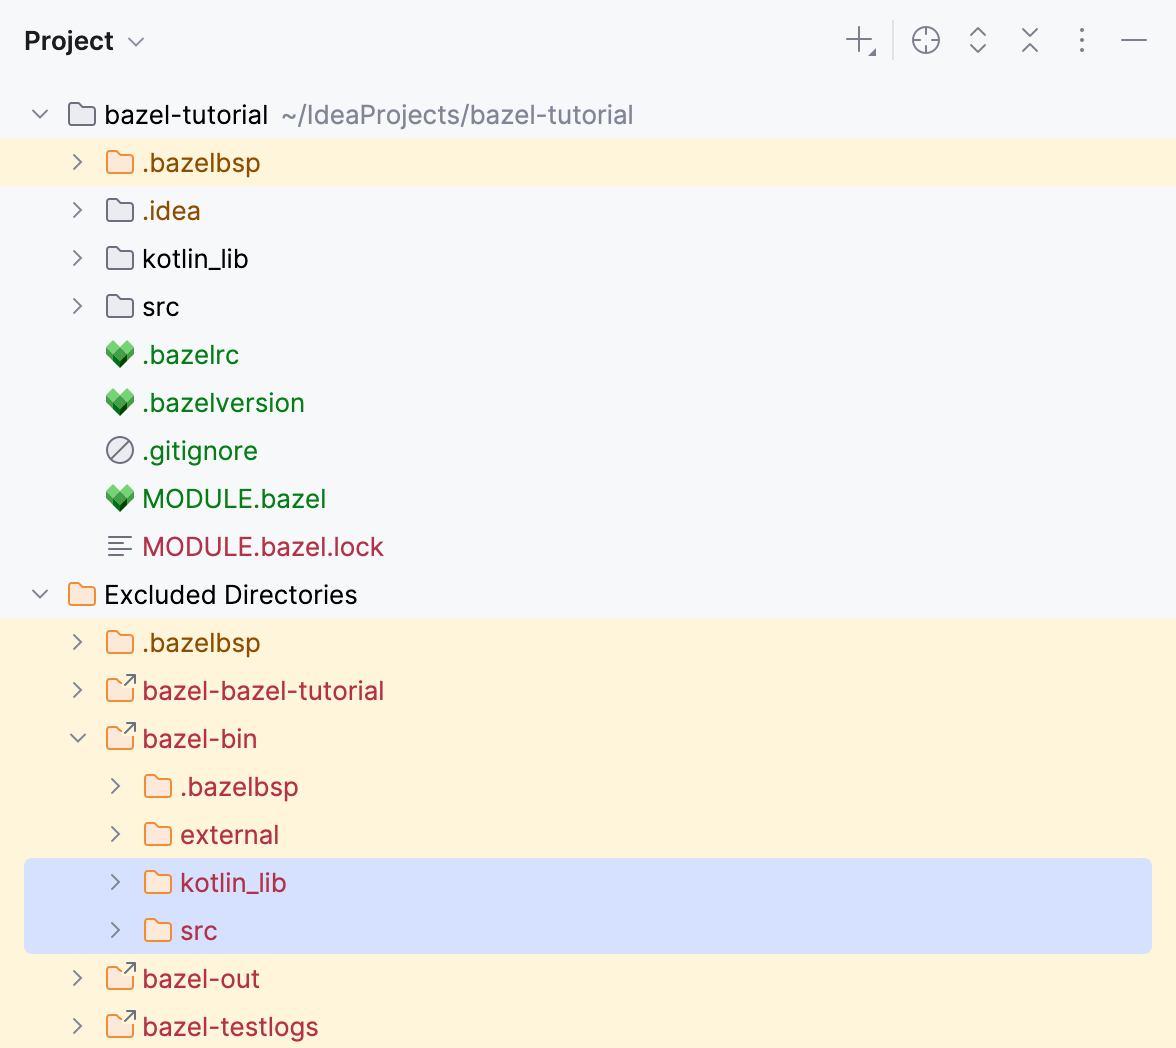The image size is (1176, 1048).
Task: Select the external folder inside bazel-bin
Action: pos(231,834)
